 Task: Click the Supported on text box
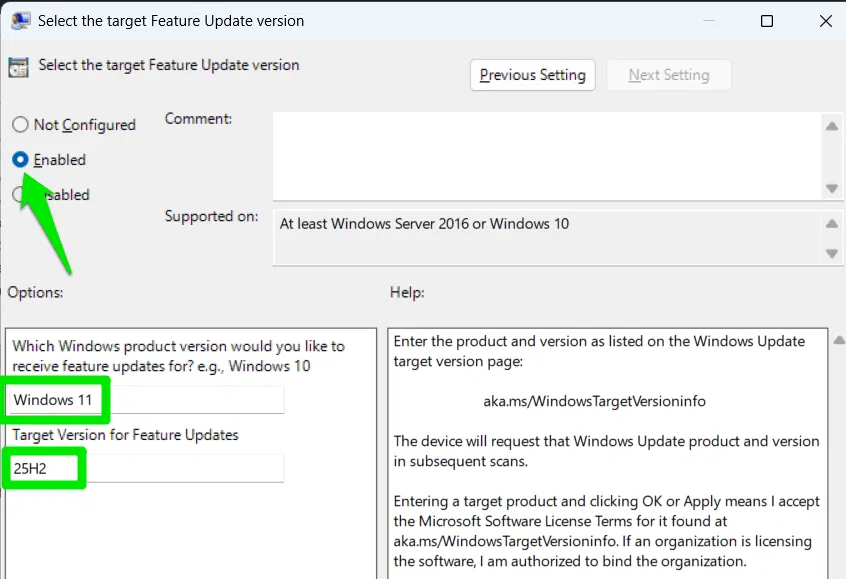pos(545,237)
